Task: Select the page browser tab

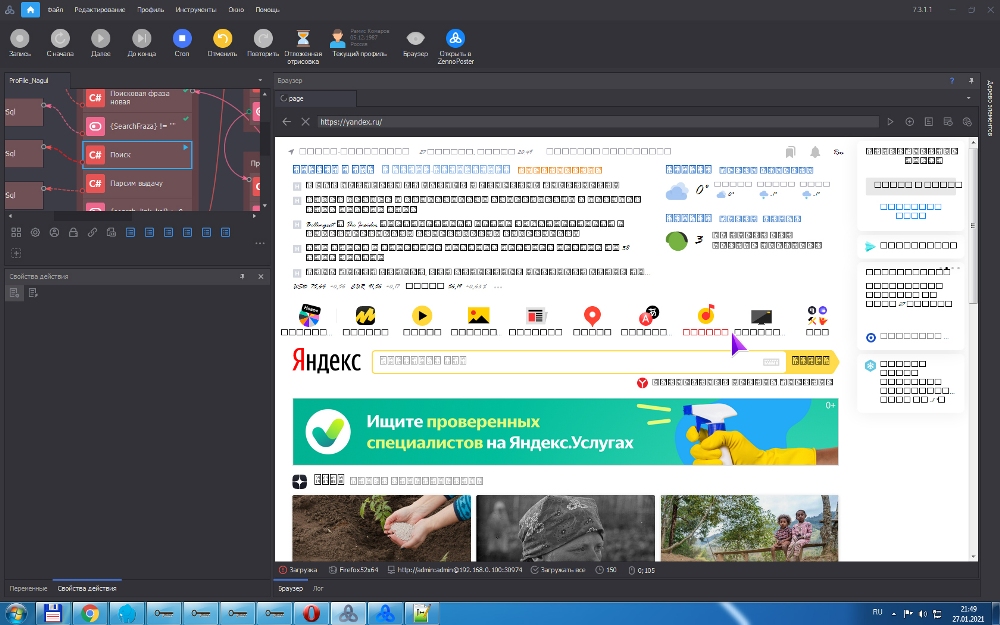Action: click(315, 98)
